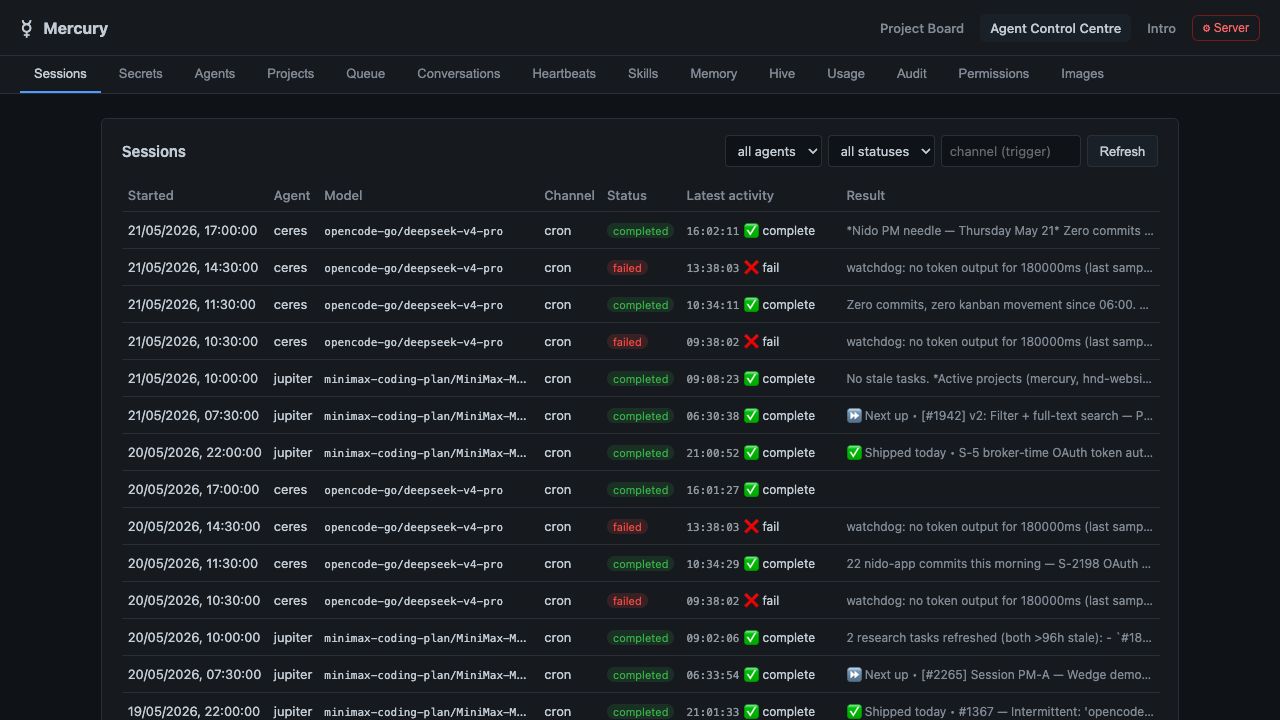Click red X icon in 20/05 10:30:00 row
Screen dimensions: 1280x720
pyautogui.click(x=751, y=600)
